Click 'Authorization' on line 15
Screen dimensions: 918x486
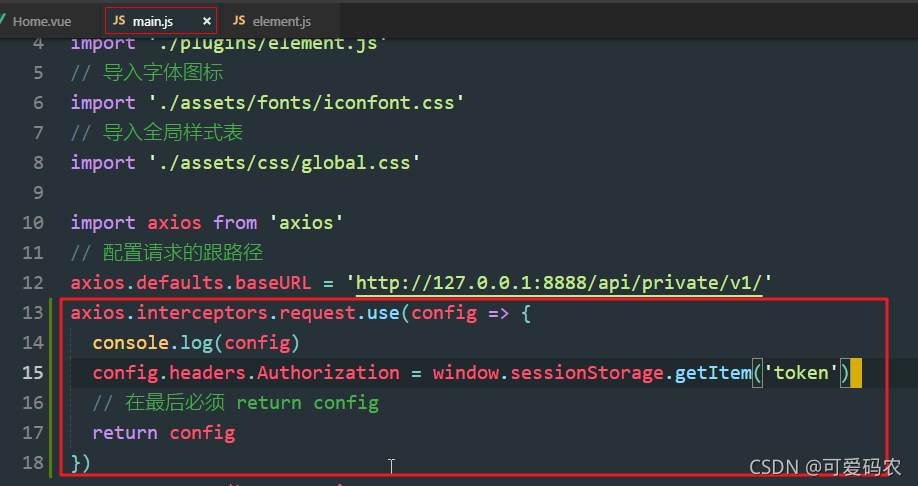click(328, 373)
